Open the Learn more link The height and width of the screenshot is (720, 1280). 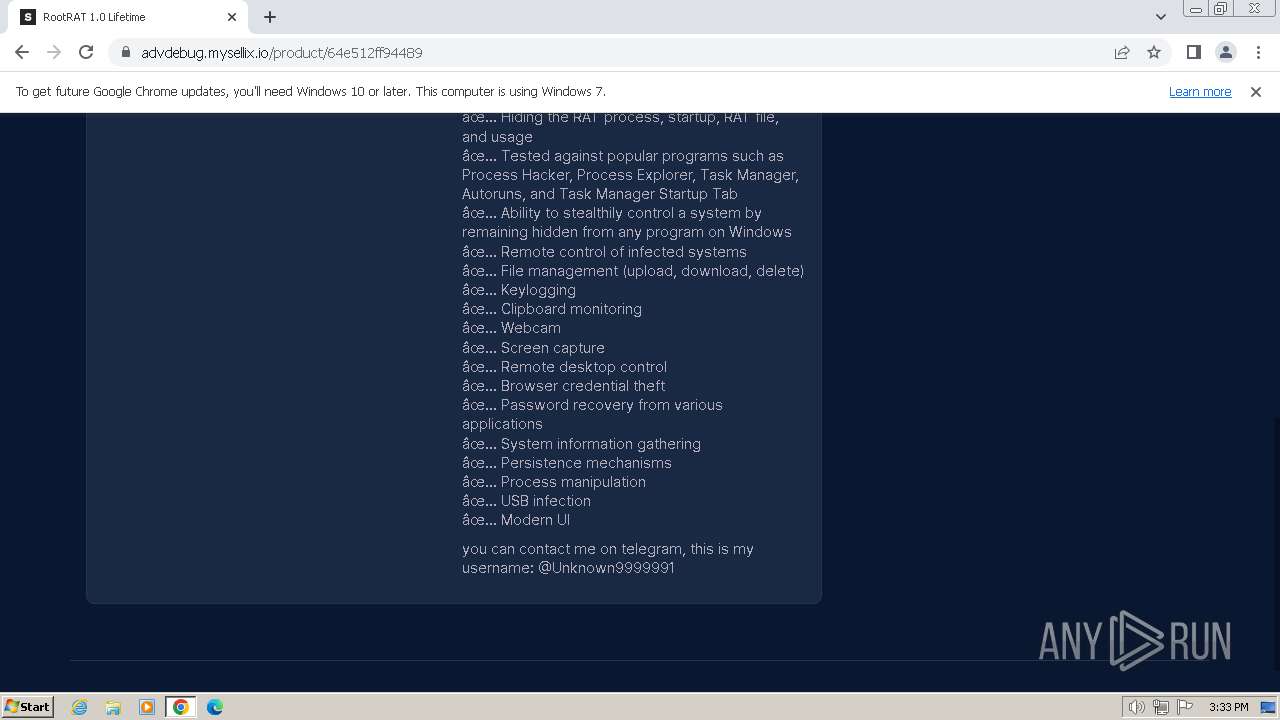1200,91
